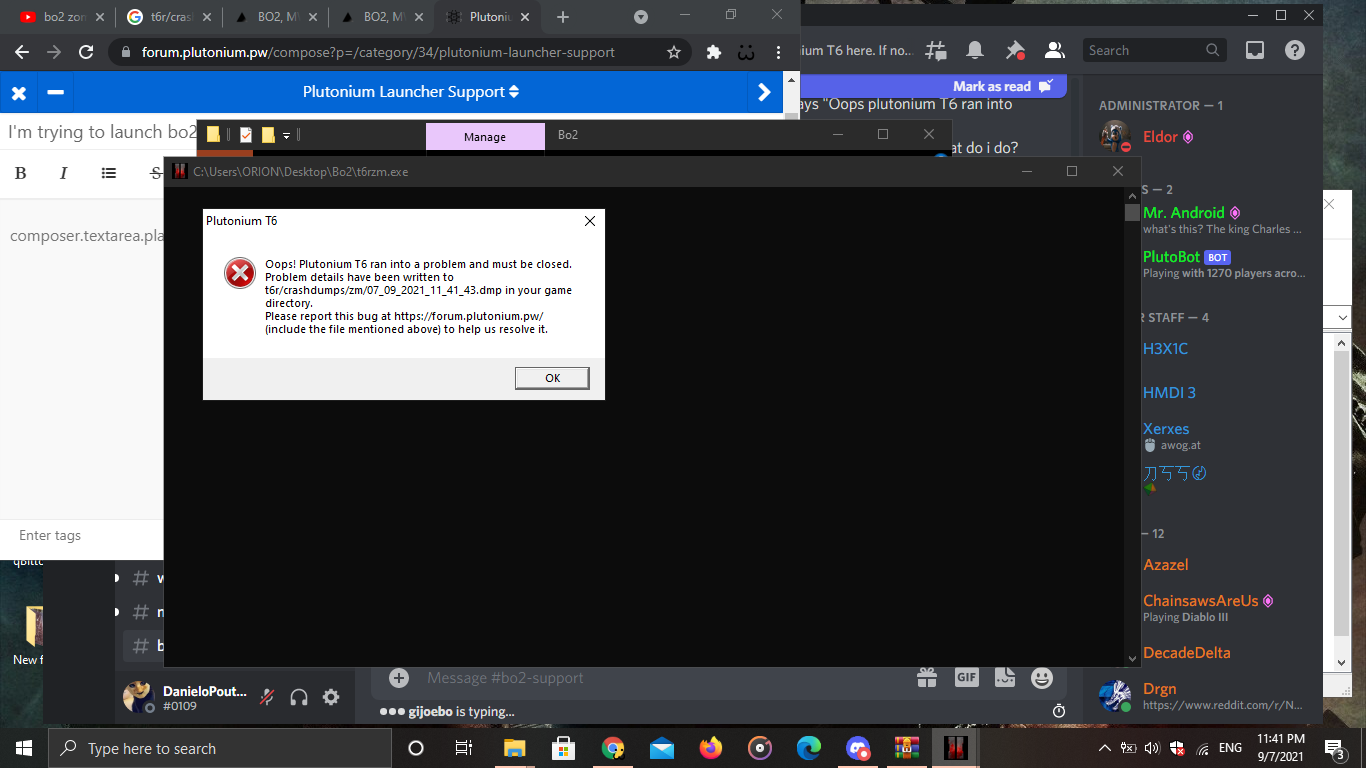Open the Manage tab in File Explorer
The height and width of the screenshot is (768, 1366).
(485, 137)
